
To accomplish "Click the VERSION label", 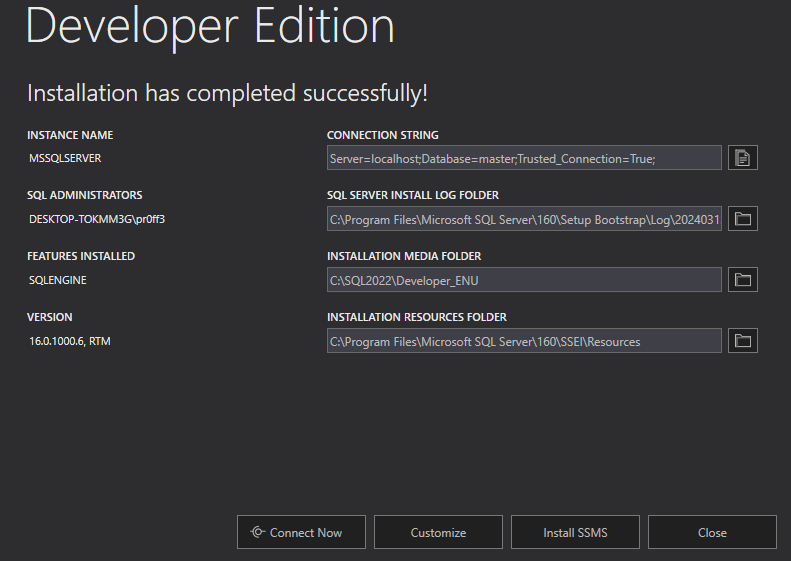I will click(49, 317).
